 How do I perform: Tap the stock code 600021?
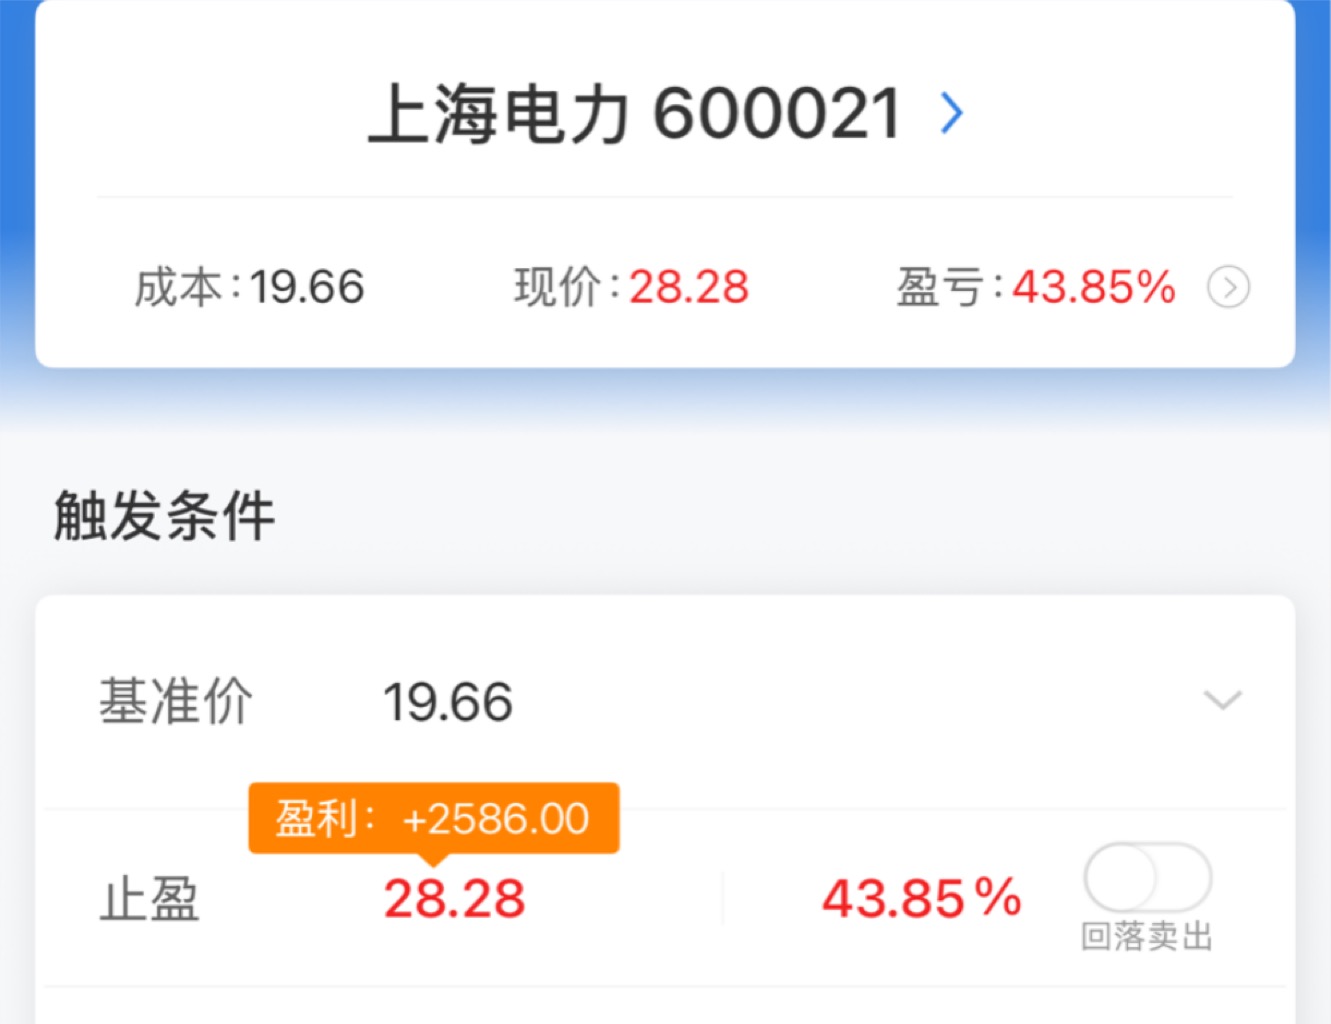coord(778,113)
